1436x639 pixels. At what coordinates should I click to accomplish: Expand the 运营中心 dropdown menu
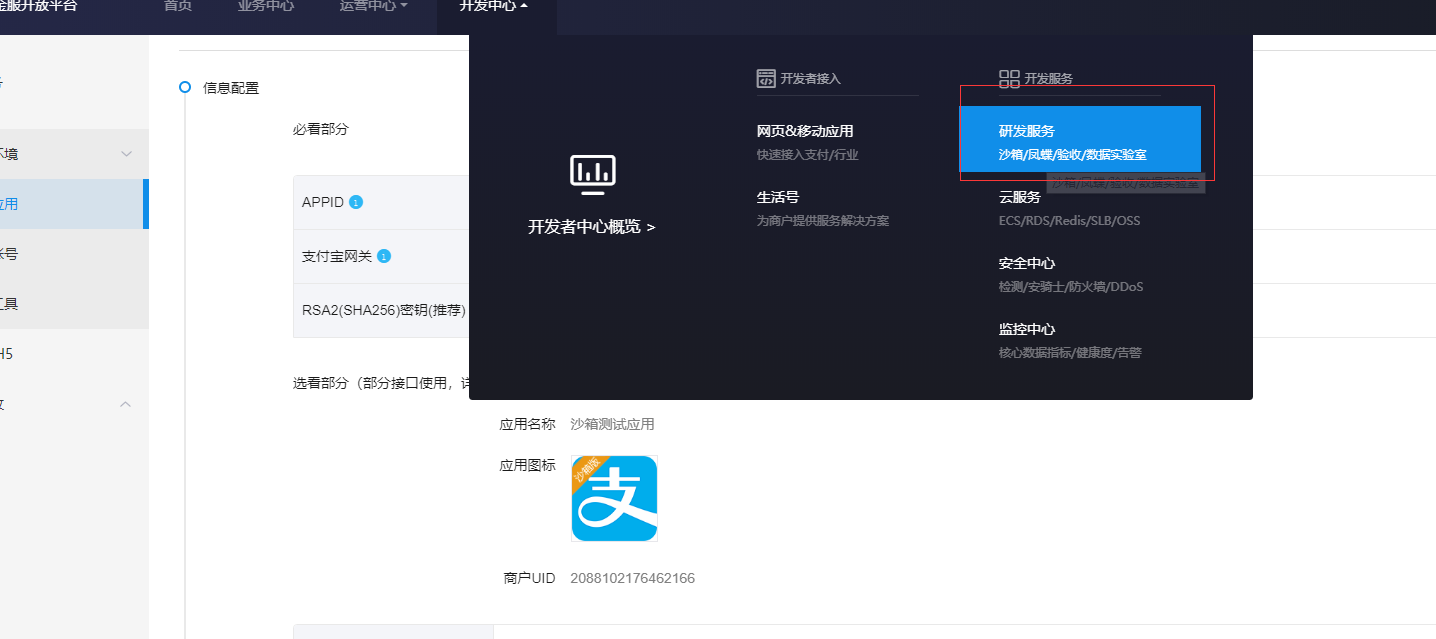pos(374,6)
